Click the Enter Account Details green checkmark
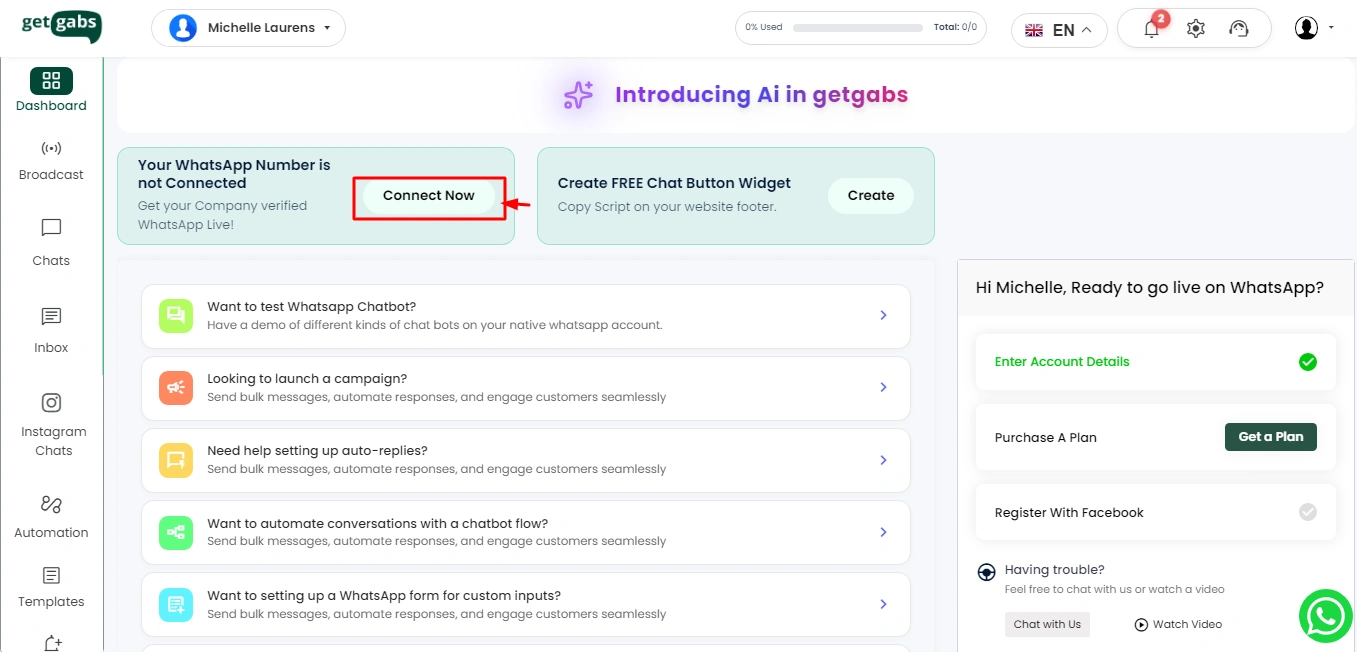The height and width of the screenshot is (652, 1357). click(x=1307, y=362)
